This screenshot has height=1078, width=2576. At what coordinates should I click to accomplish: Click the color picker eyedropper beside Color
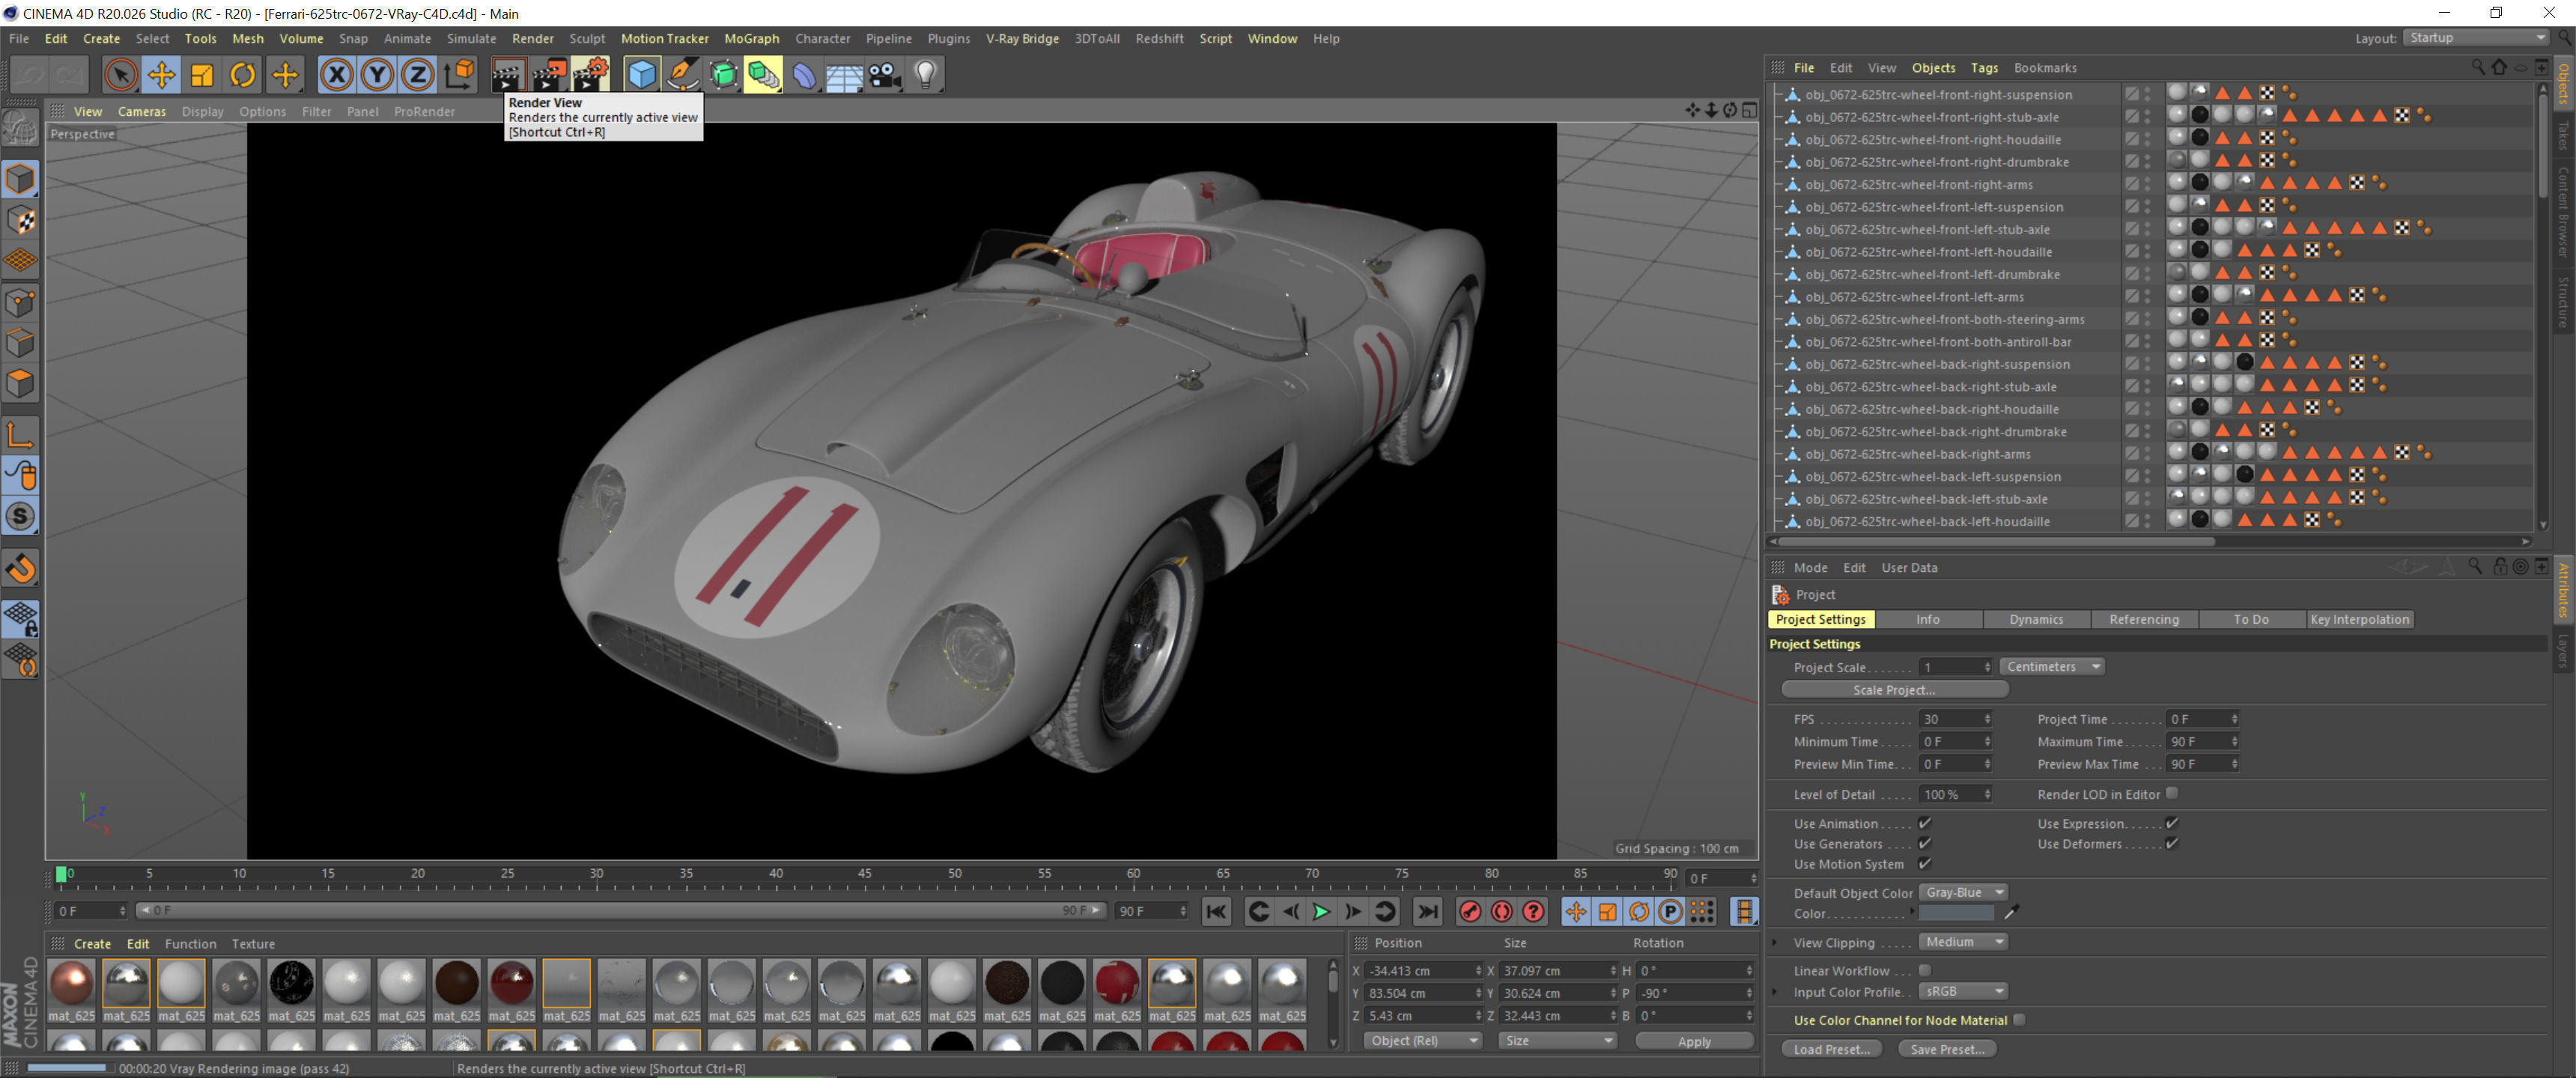coord(2011,913)
